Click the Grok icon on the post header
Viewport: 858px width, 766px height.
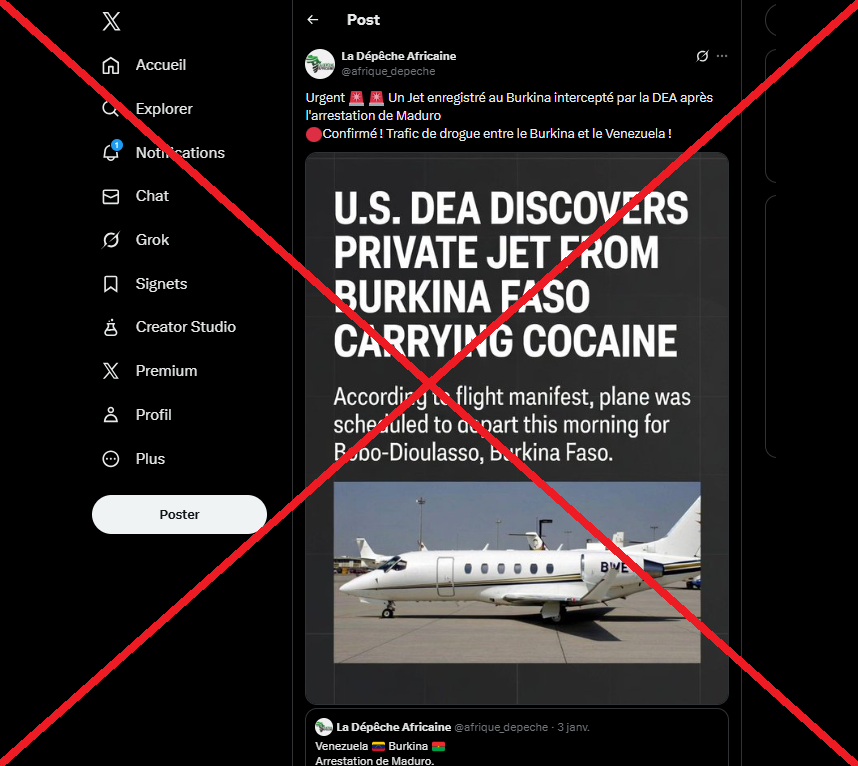coord(702,56)
